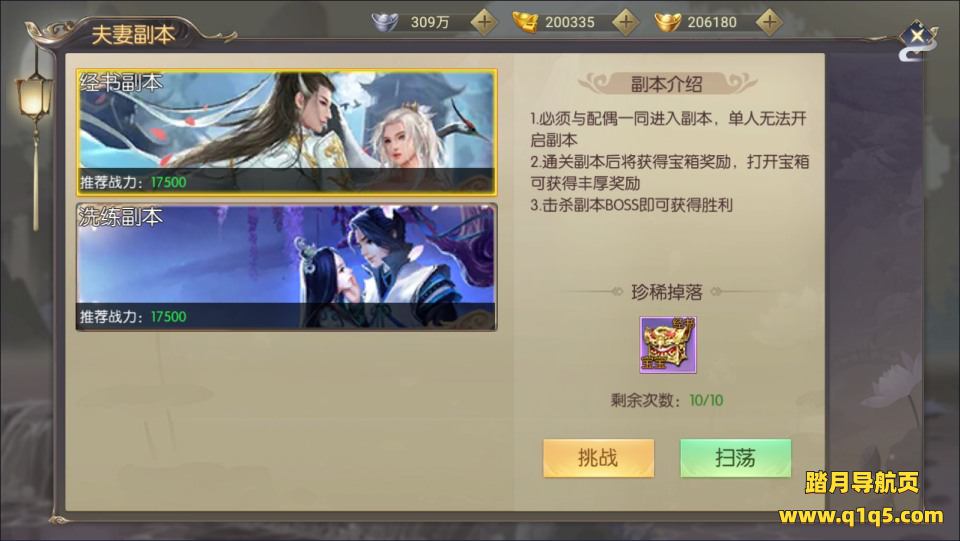Select the 经书副本 dungeon banner
Screen dimensions: 960x541
coord(287,133)
